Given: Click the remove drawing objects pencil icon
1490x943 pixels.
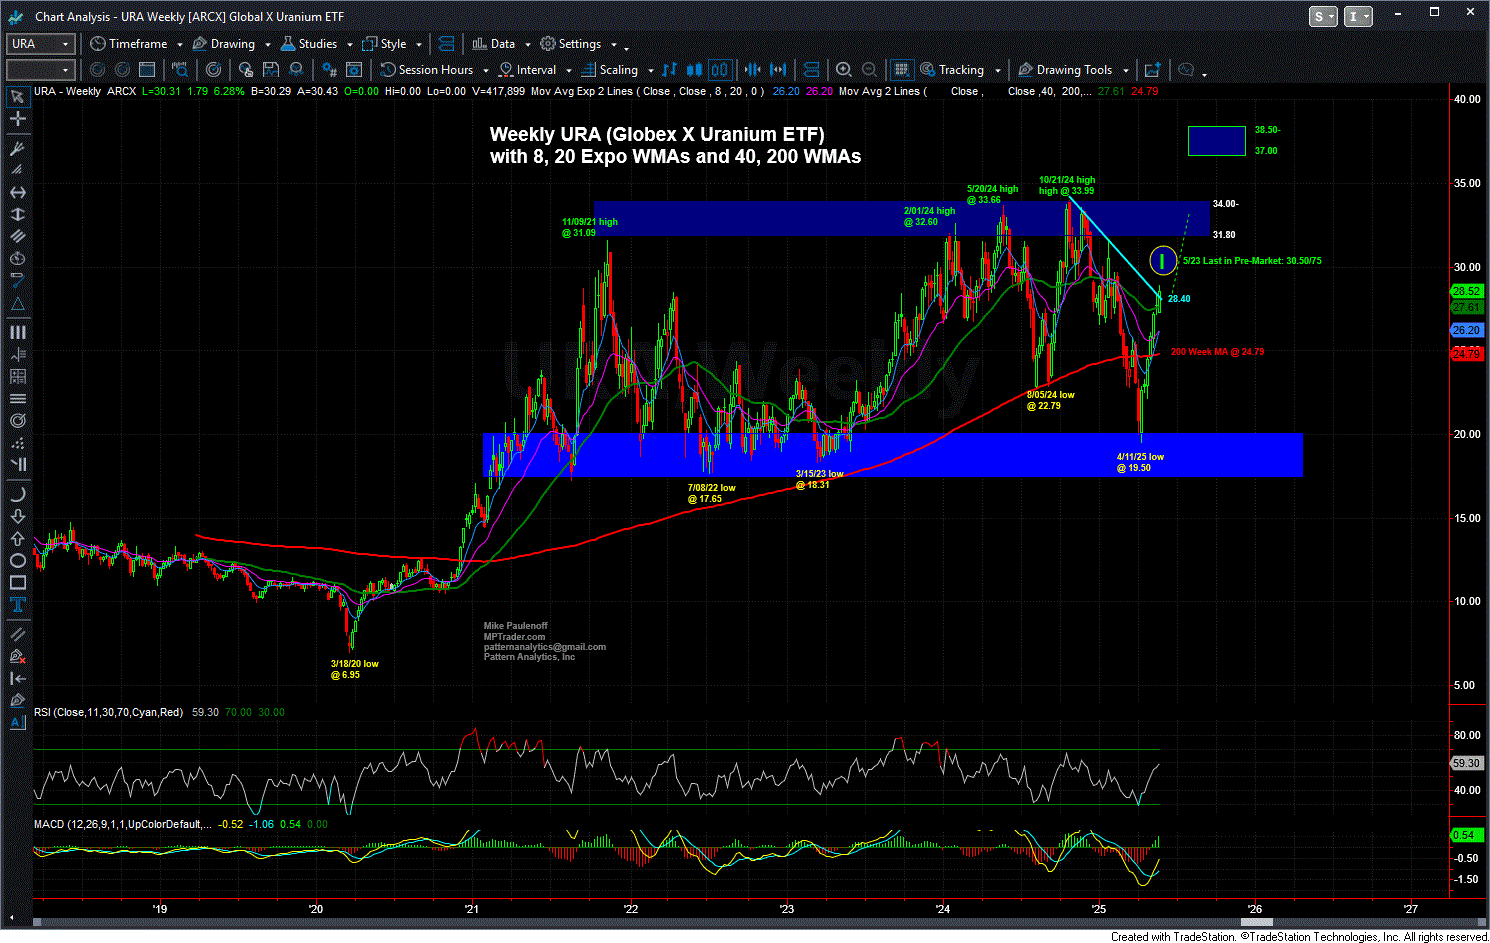Looking at the screenshot, I should click(17, 656).
